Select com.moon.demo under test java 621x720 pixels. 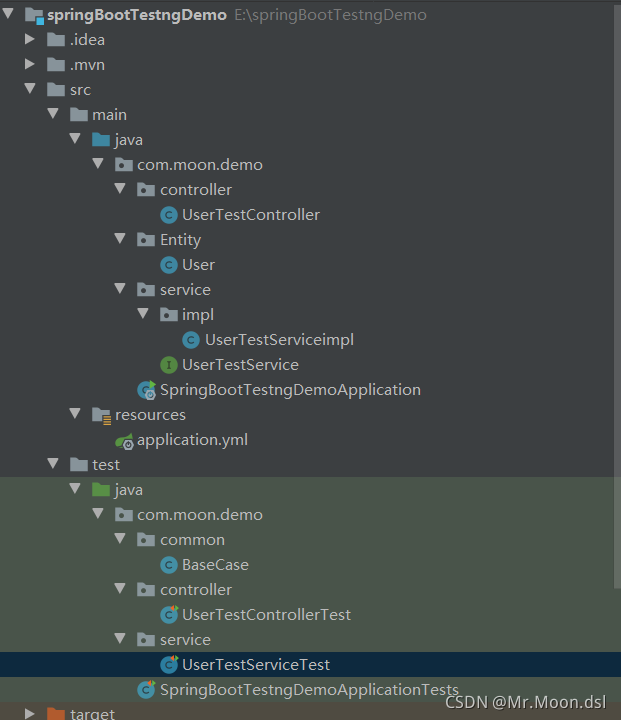pos(200,515)
